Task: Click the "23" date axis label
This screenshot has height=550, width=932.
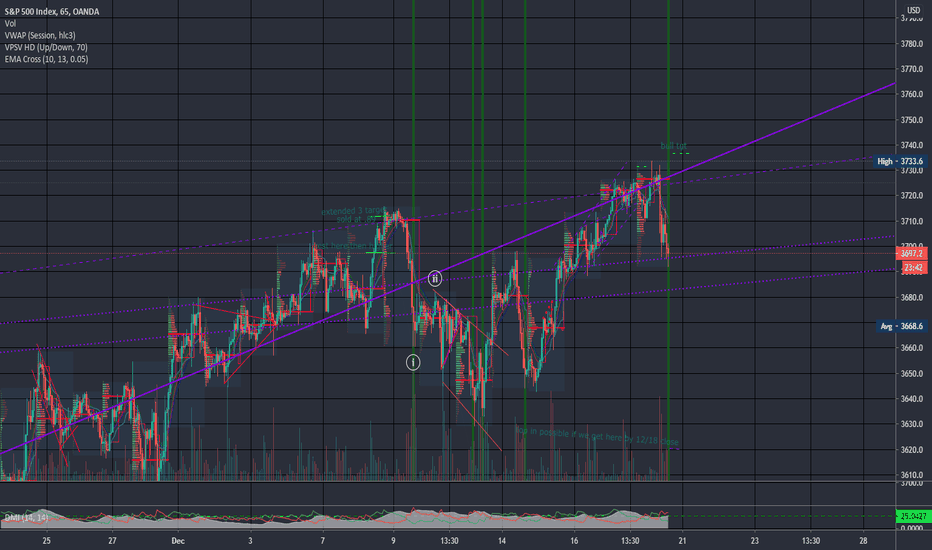Action: (x=754, y=540)
